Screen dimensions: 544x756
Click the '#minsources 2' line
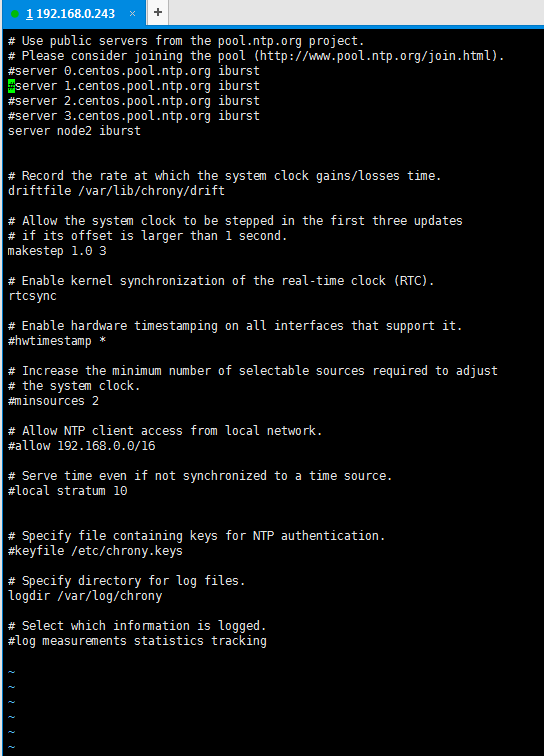54,401
